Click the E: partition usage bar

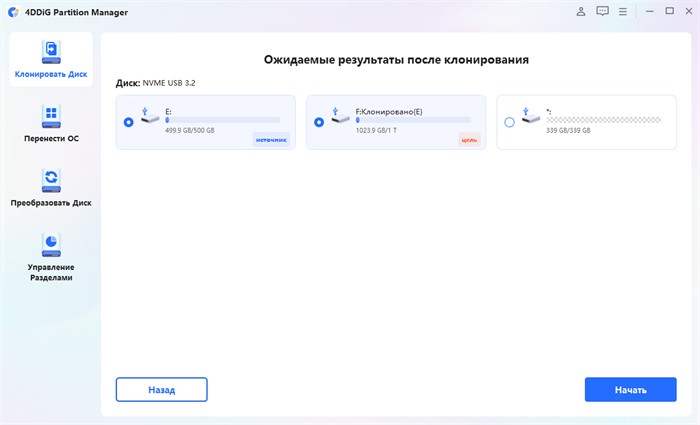tap(222, 119)
